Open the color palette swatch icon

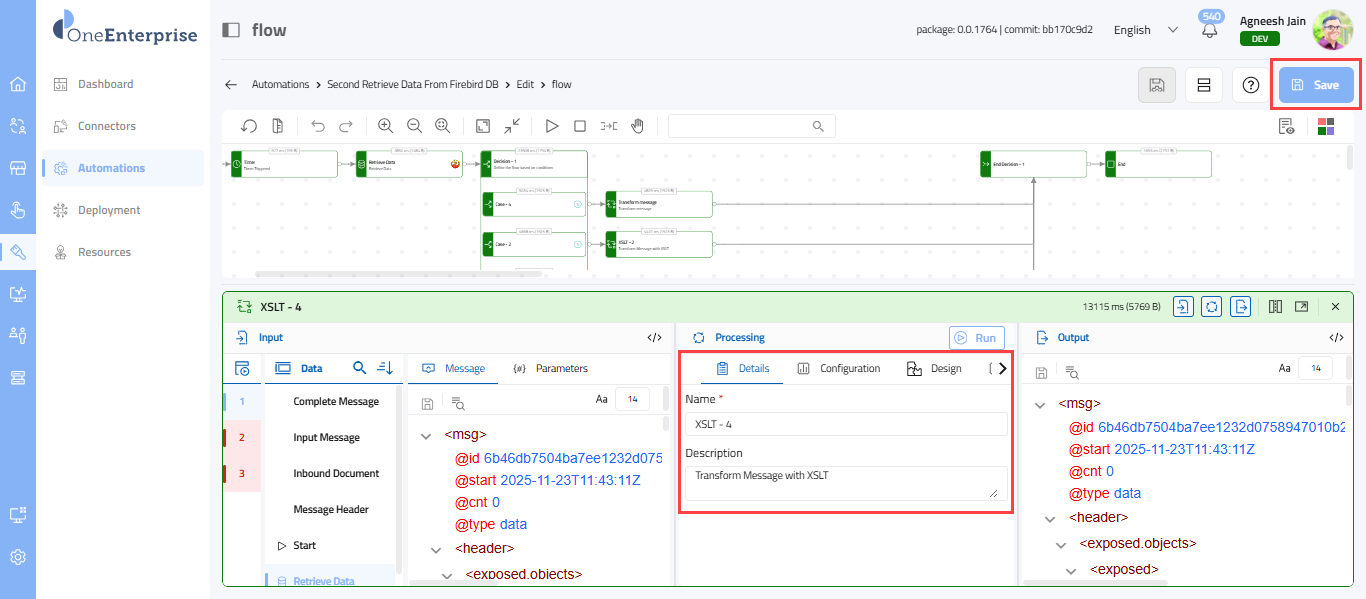click(x=1326, y=126)
